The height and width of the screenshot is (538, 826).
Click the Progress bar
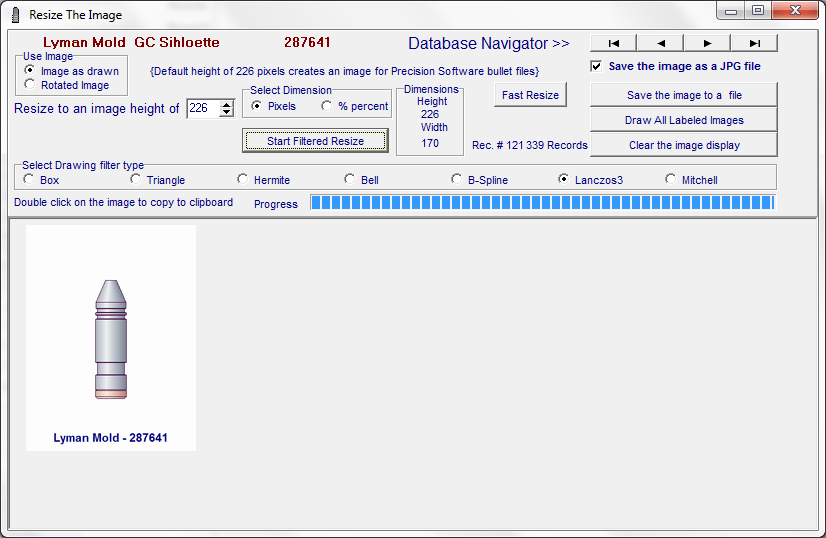click(x=543, y=202)
